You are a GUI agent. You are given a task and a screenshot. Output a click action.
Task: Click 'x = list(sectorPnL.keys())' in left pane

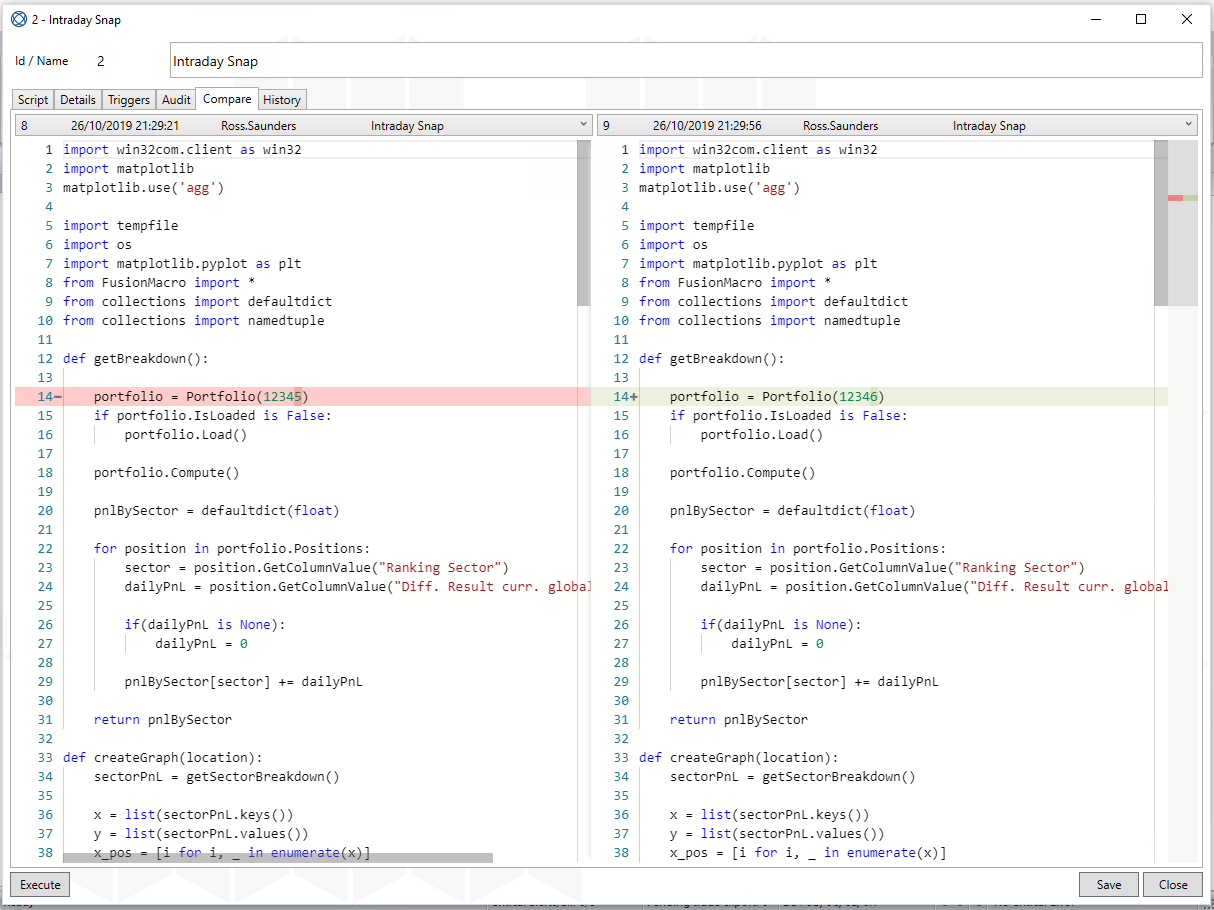[x=194, y=815]
